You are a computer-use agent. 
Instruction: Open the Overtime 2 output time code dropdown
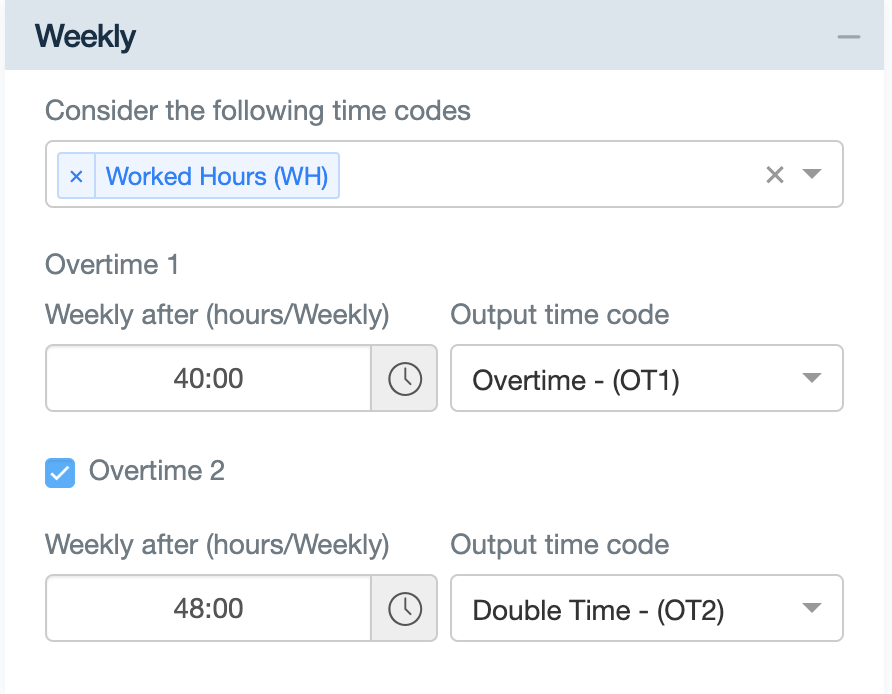click(x=647, y=608)
